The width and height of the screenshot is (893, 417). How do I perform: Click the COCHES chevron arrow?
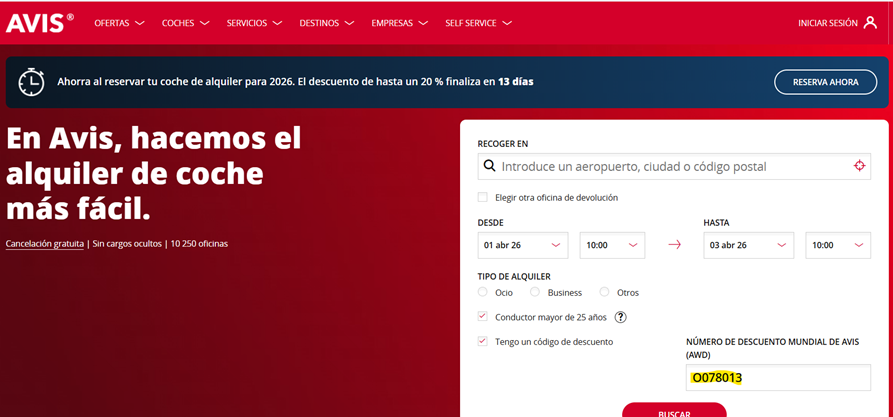(x=204, y=23)
